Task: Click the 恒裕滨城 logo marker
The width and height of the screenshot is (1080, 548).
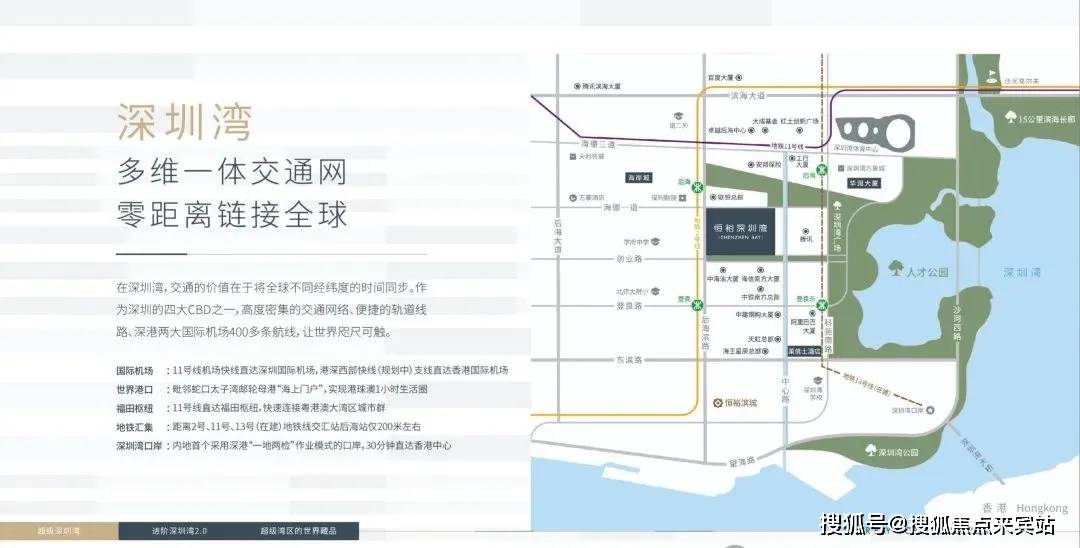Action: click(717, 402)
